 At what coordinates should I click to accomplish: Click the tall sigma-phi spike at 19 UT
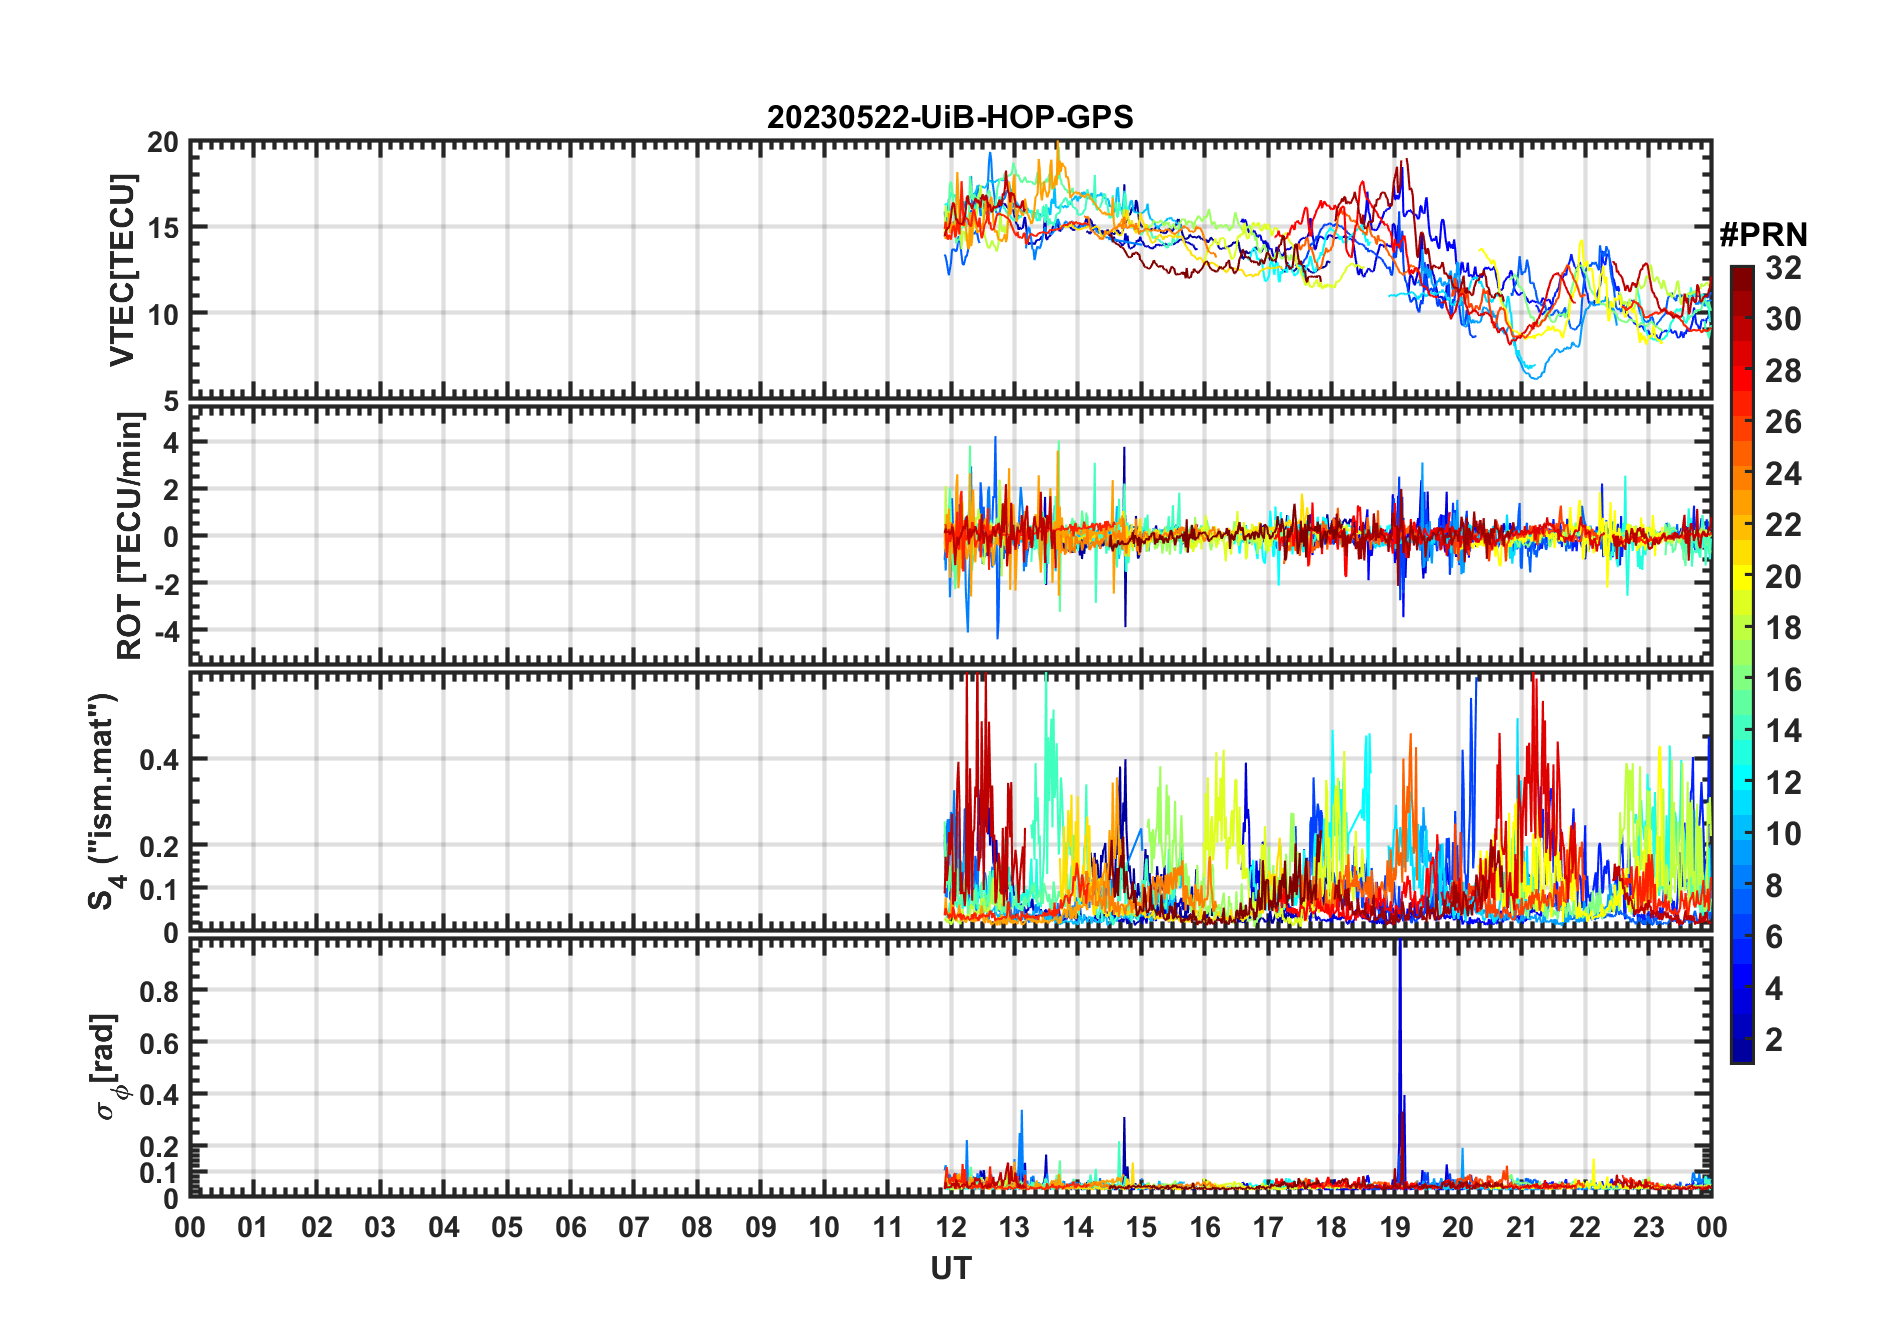(1399, 1000)
